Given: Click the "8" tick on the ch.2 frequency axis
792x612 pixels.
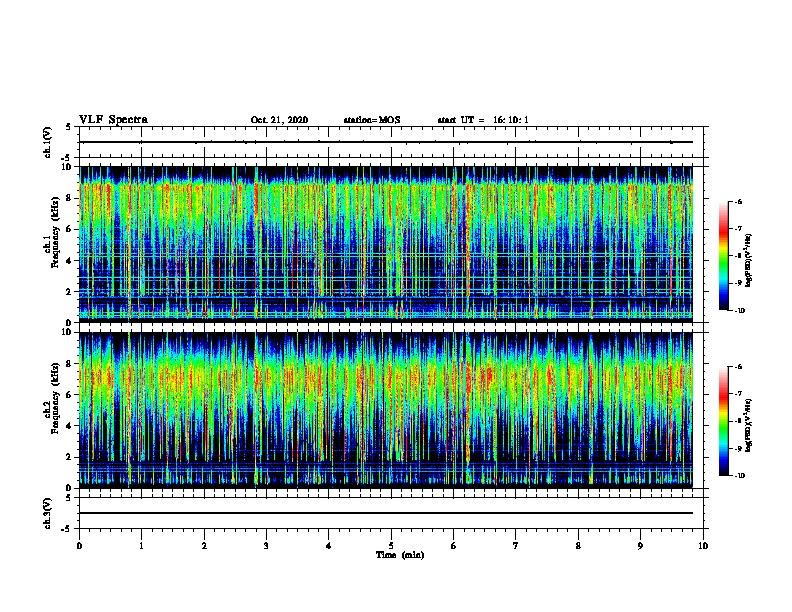Looking at the screenshot, I should click(x=70, y=364).
